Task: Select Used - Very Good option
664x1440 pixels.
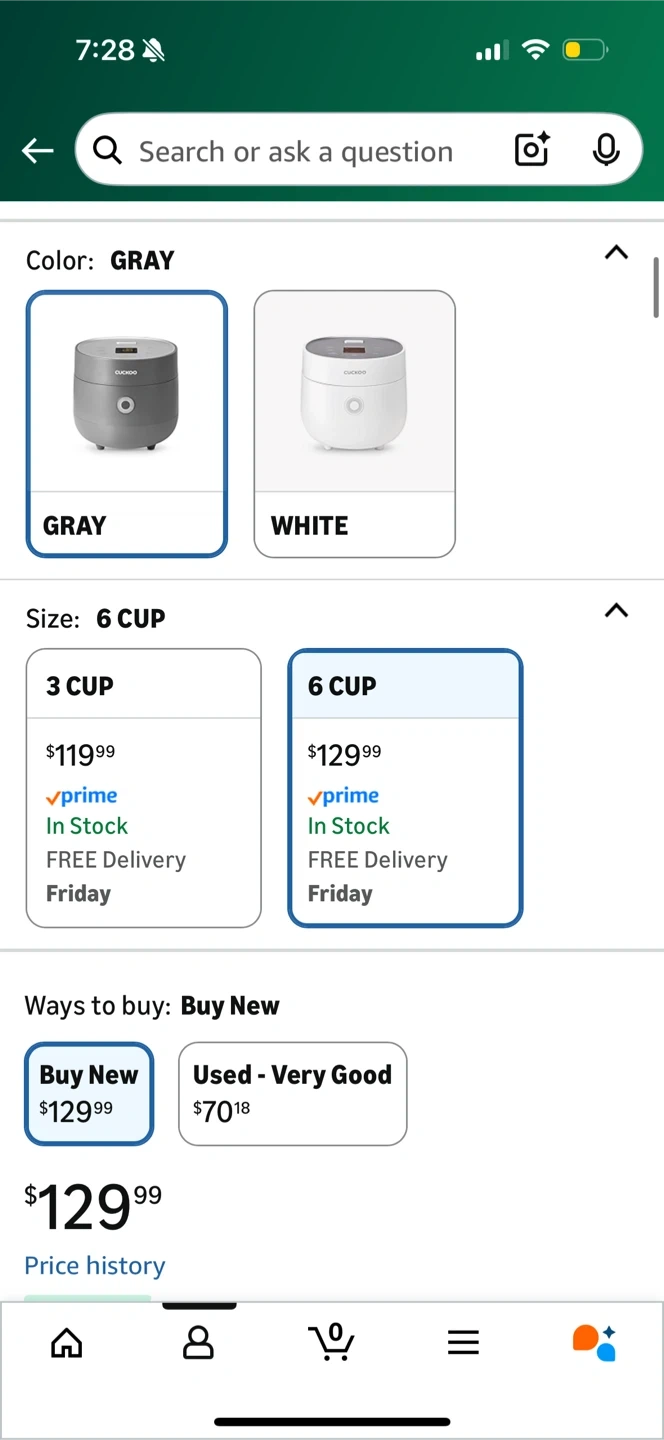Action: [x=292, y=1093]
